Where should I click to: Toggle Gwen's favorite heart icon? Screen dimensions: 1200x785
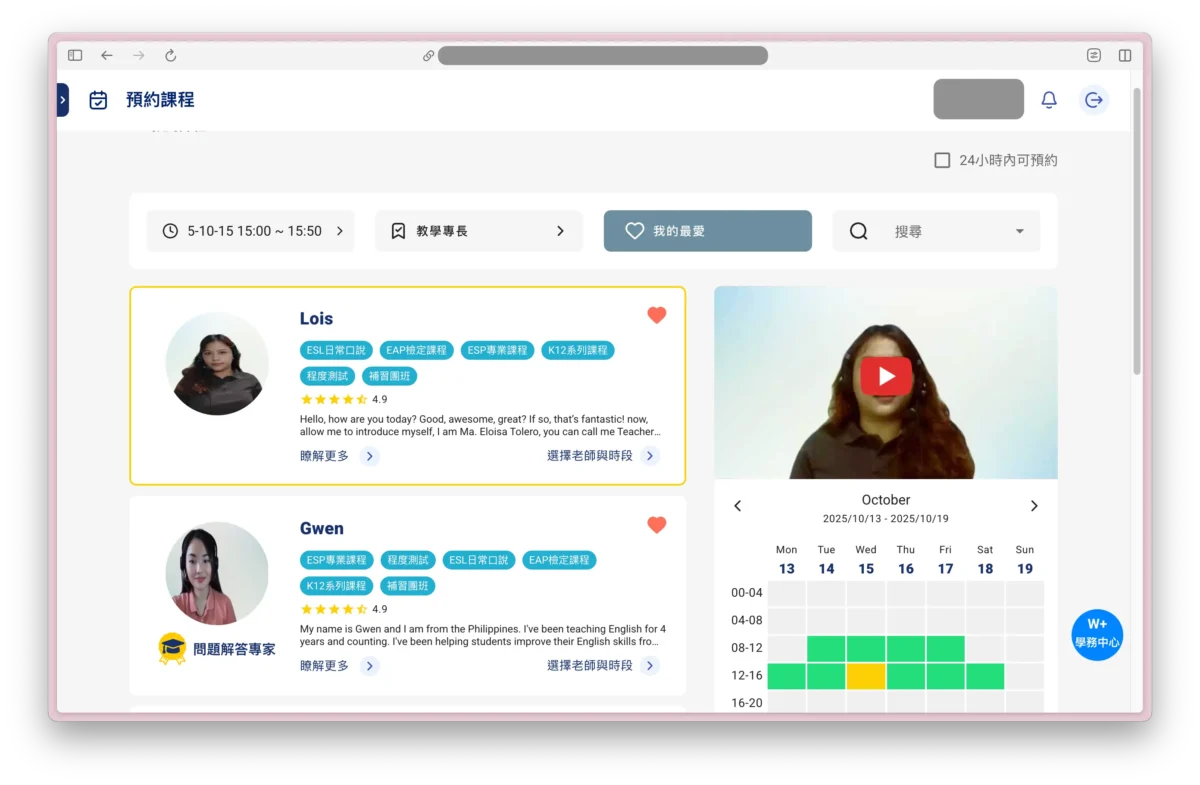(656, 525)
